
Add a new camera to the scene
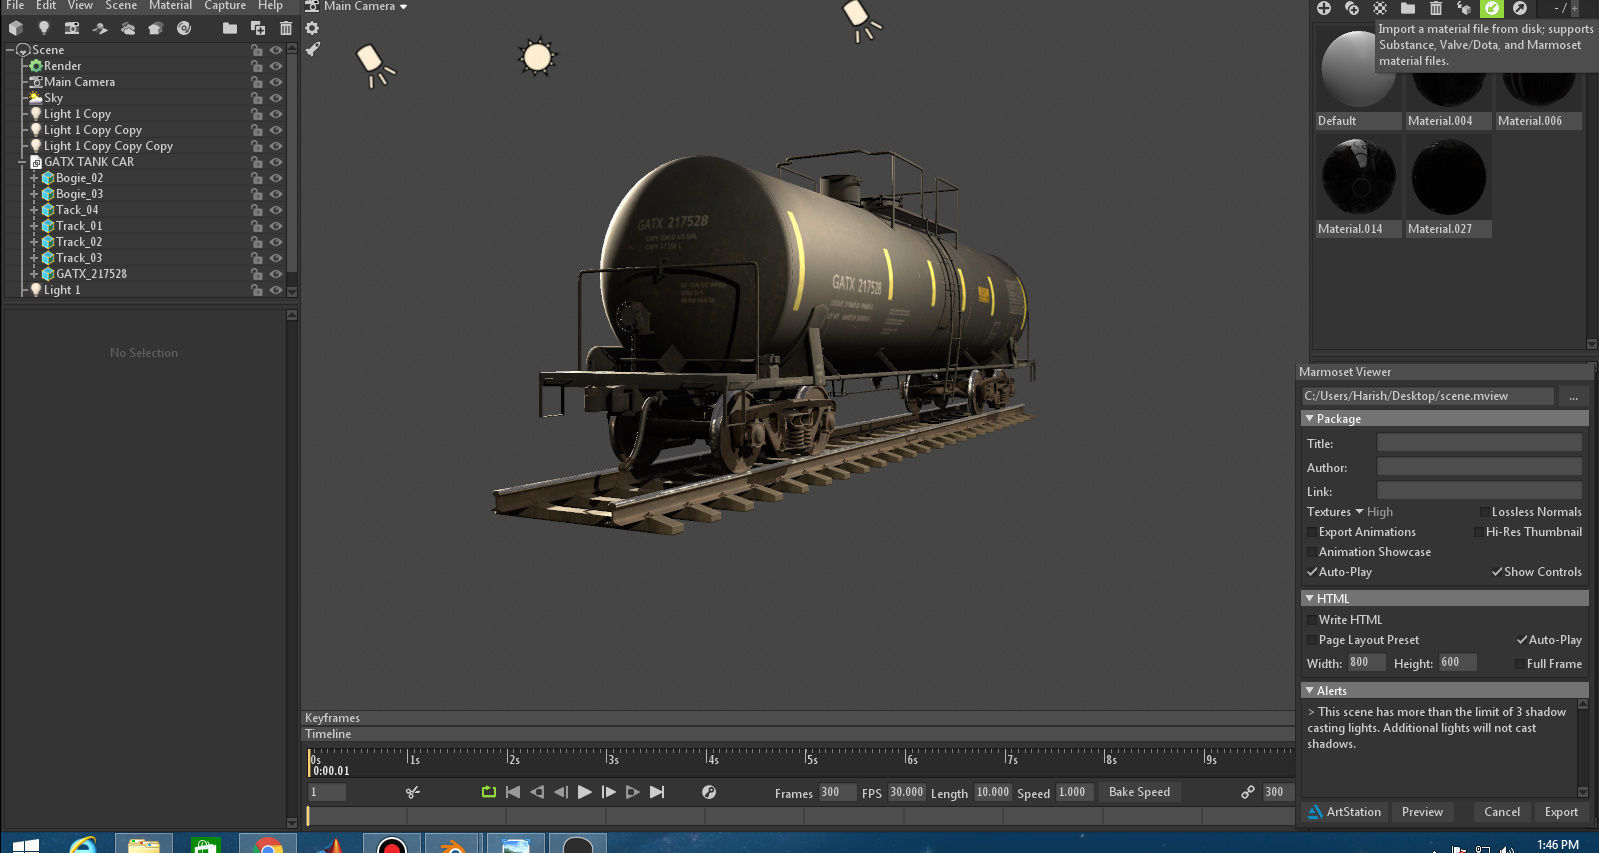[72, 28]
